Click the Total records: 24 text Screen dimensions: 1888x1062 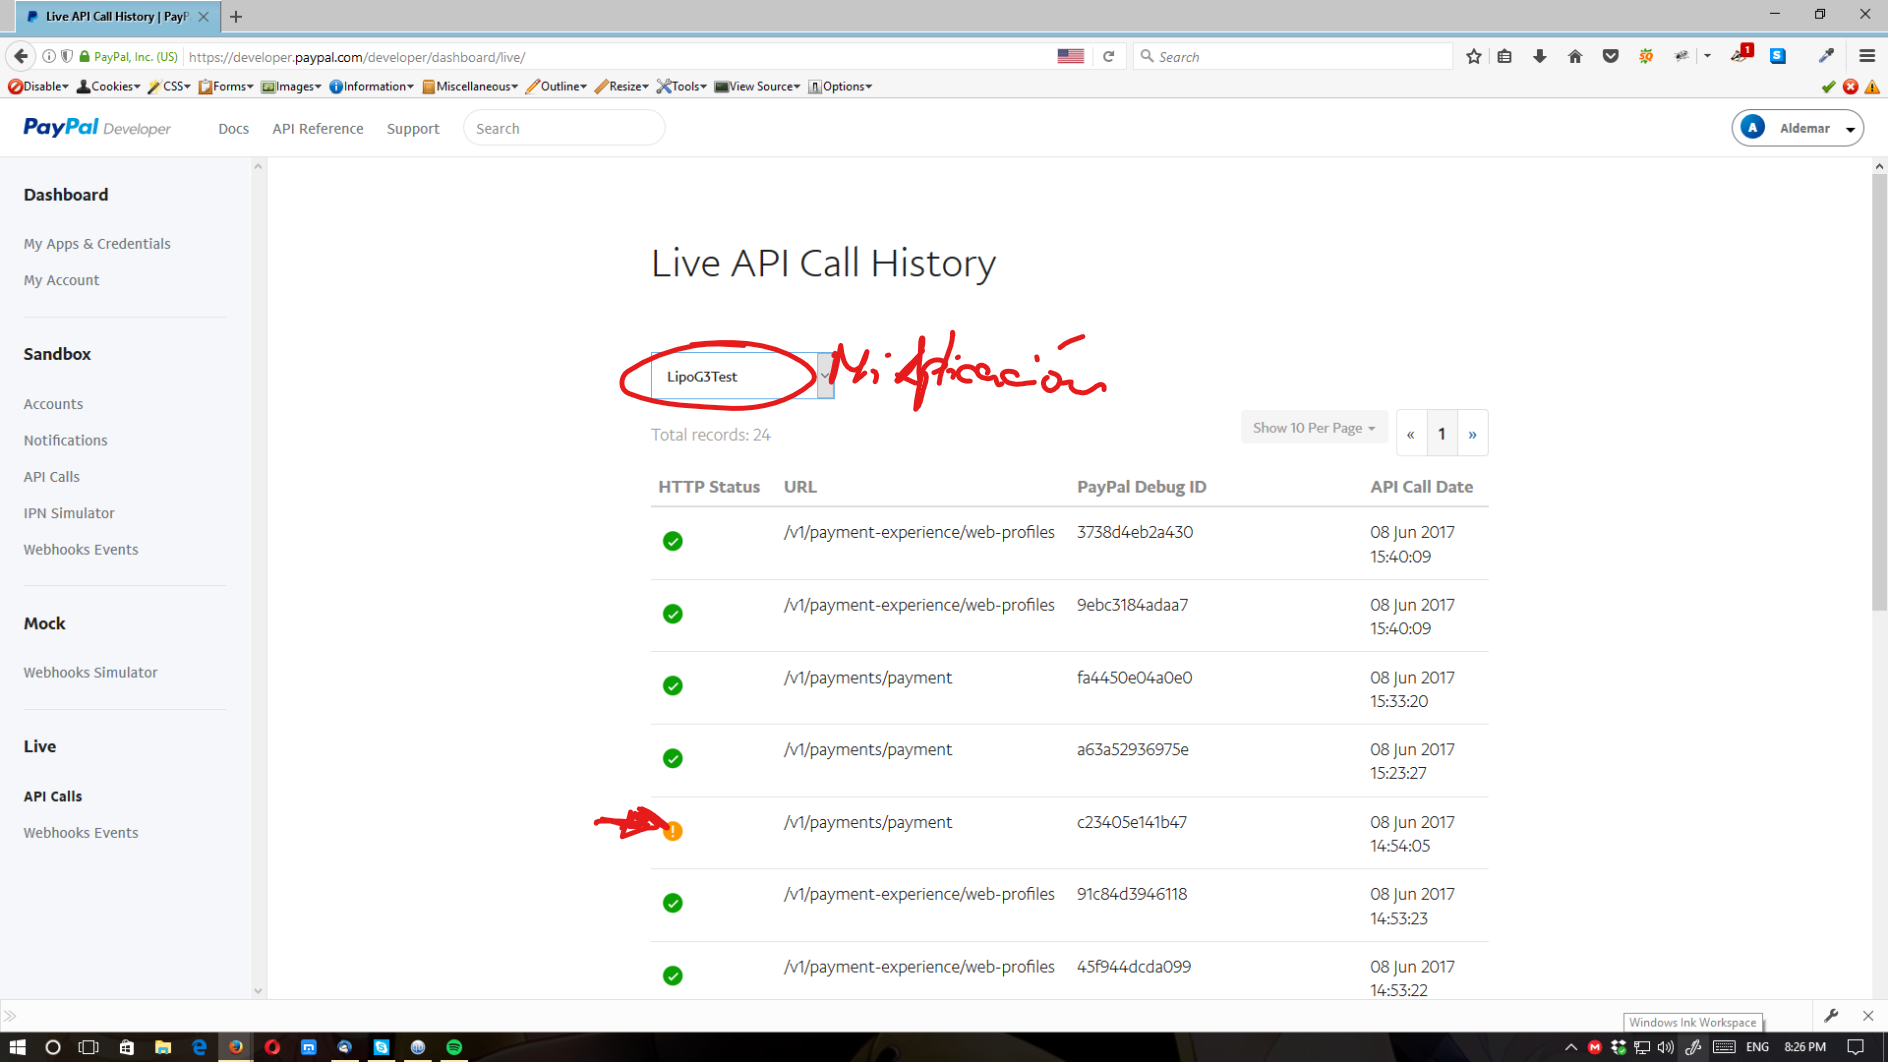pyautogui.click(x=710, y=435)
